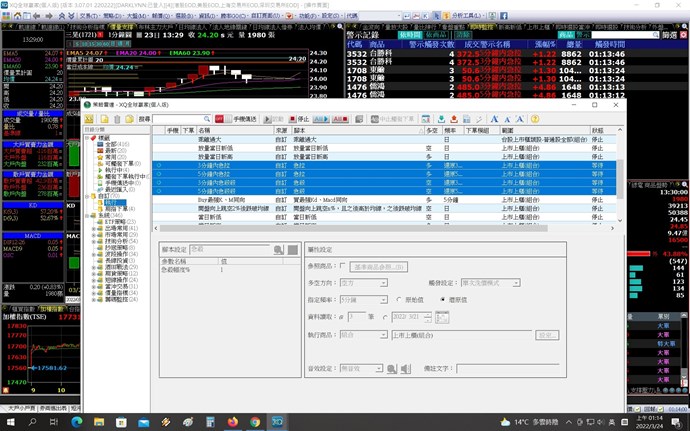Screen dimensions: 690x431
Task: Open Firefox from the Windows taskbar
Action: tap(232, 422)
